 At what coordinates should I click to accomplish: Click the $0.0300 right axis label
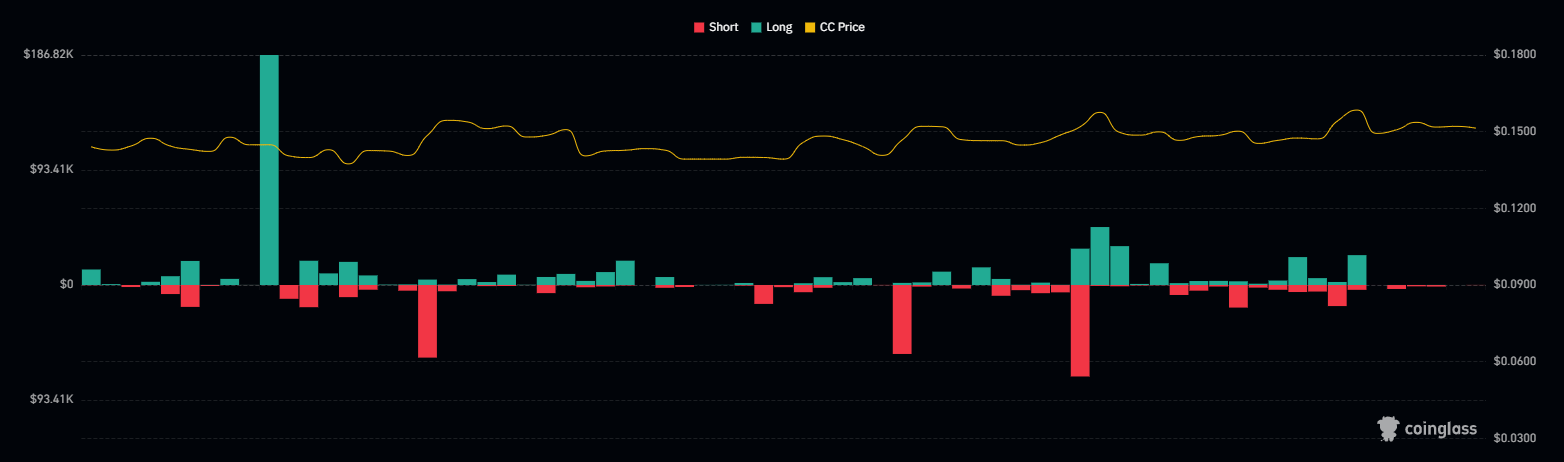click(x=1513, y=438)
